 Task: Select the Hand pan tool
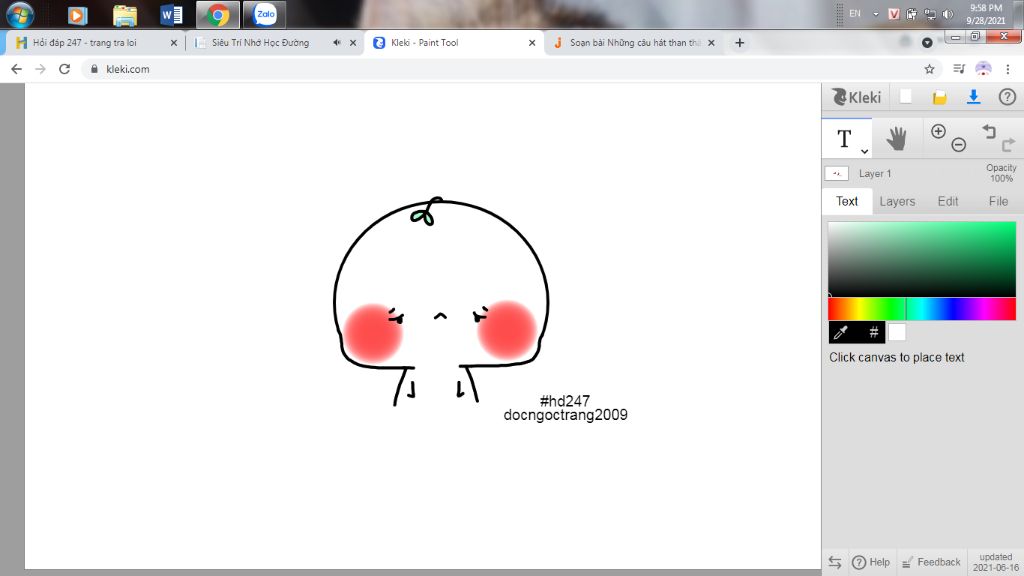(897, 138)
